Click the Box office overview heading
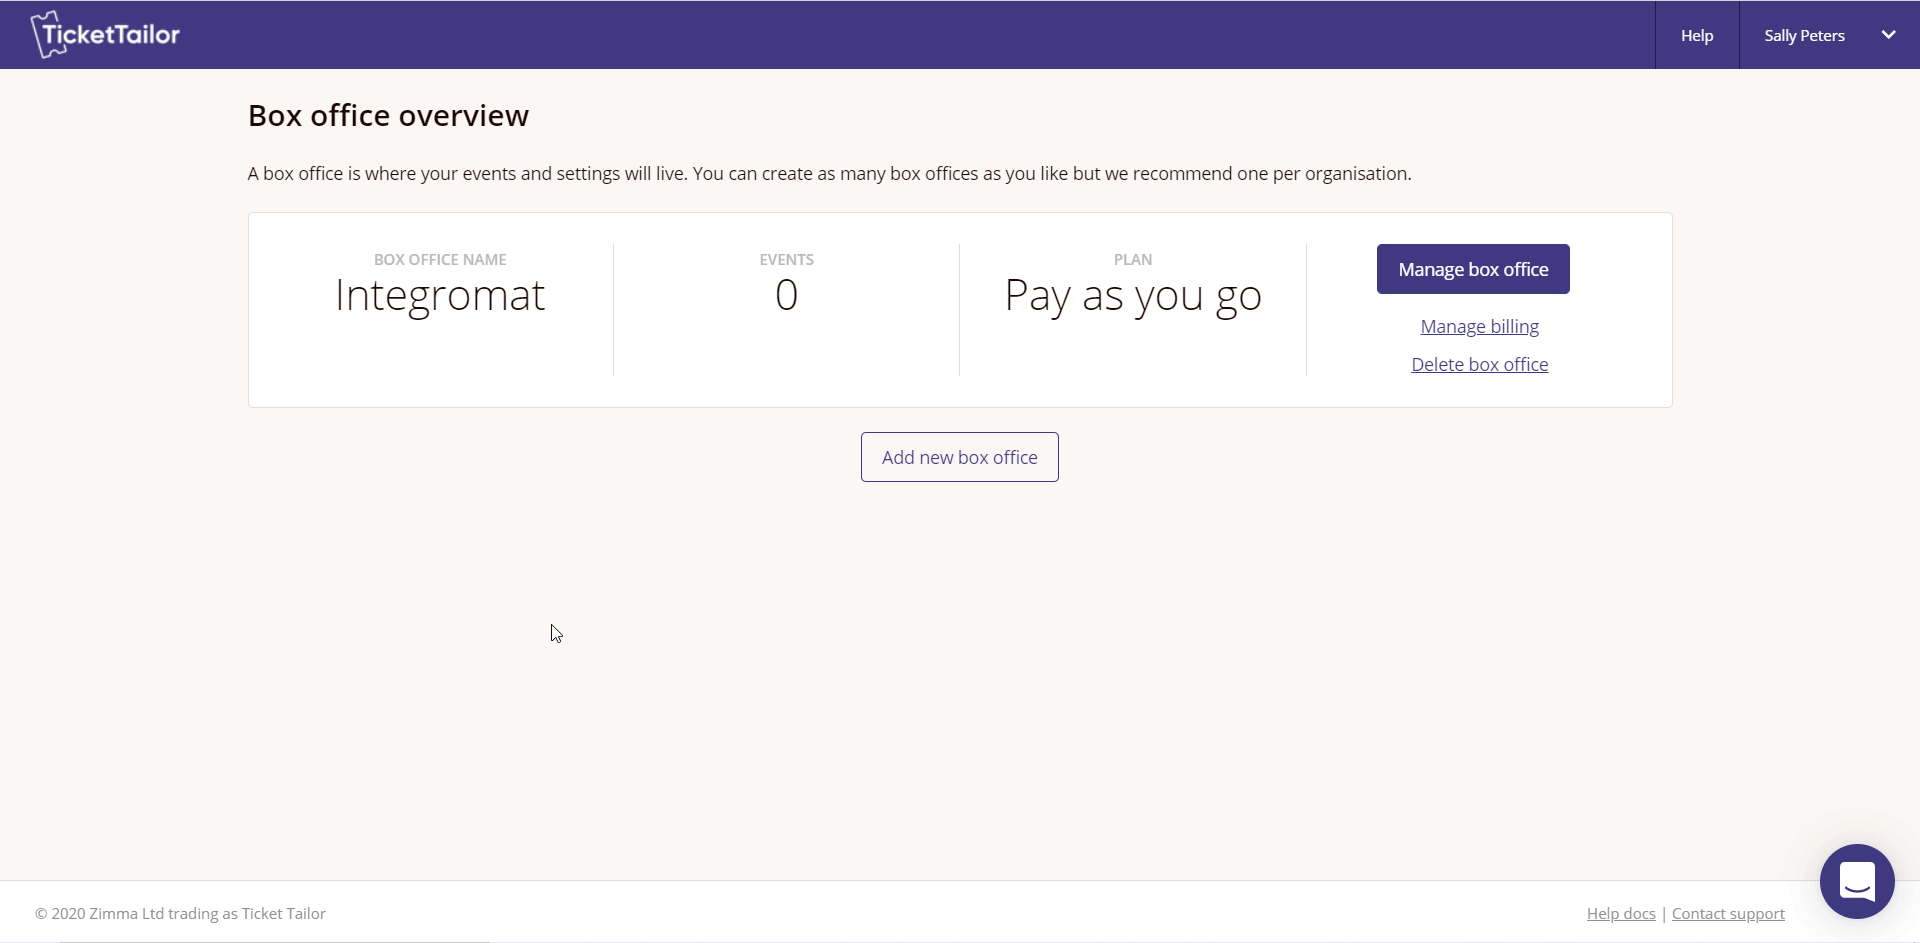 [x=388, y=116]
